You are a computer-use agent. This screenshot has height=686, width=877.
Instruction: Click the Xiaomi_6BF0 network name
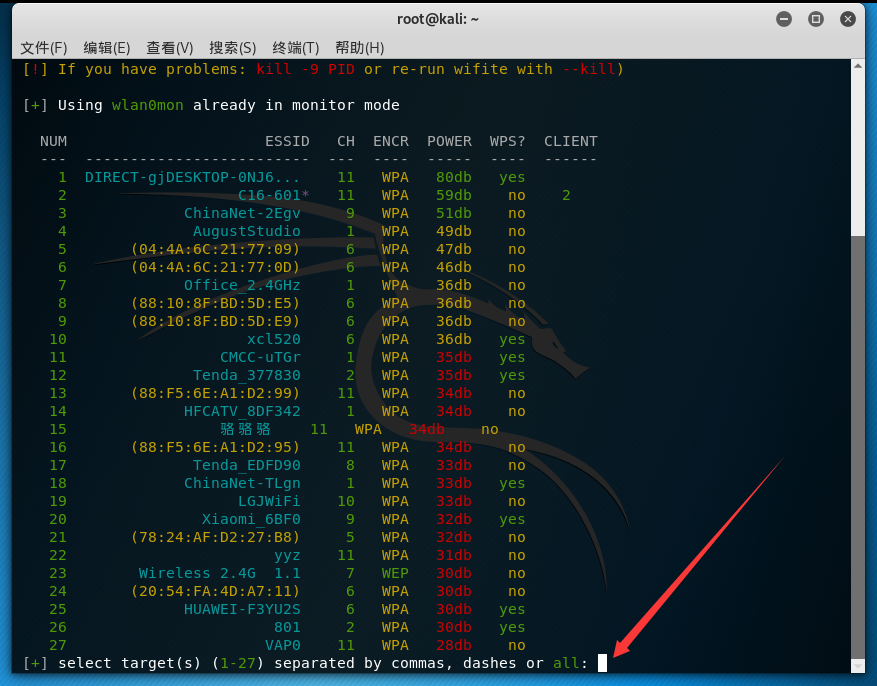[x=251, y=519]
